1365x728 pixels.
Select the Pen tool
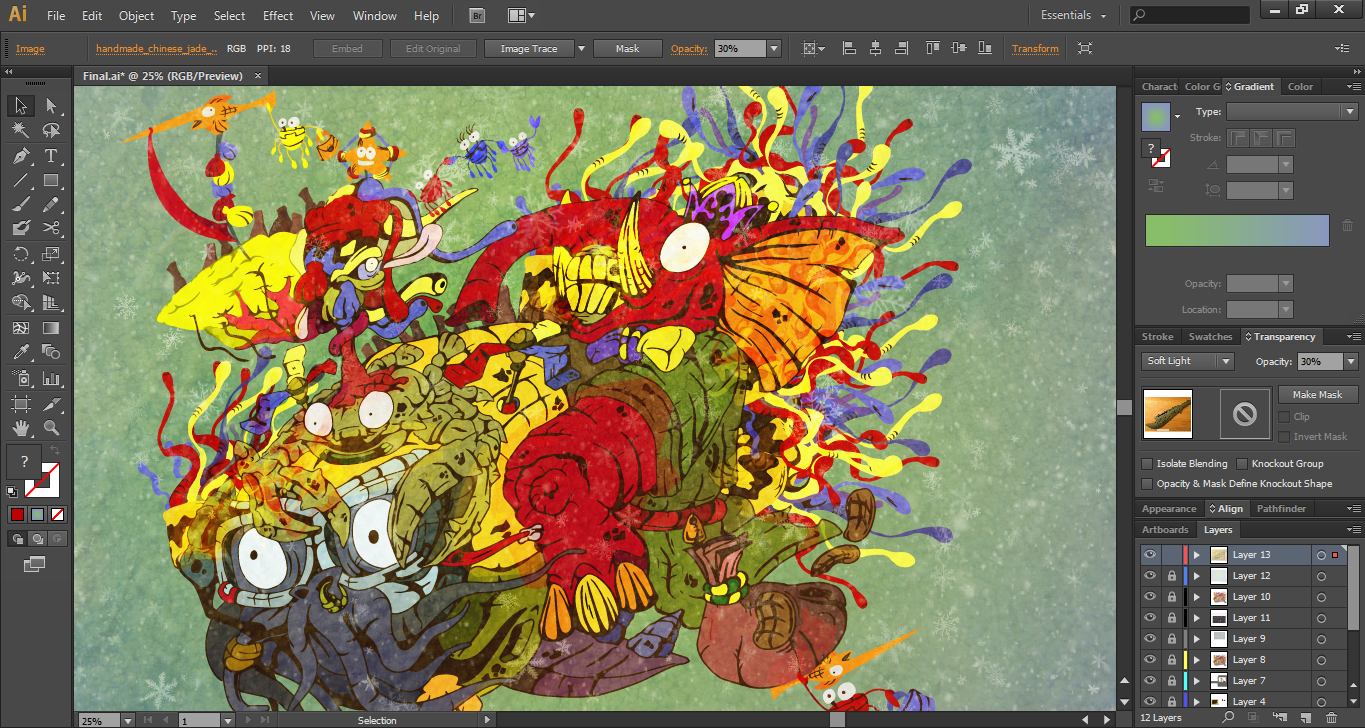click(x=20, y=156)
